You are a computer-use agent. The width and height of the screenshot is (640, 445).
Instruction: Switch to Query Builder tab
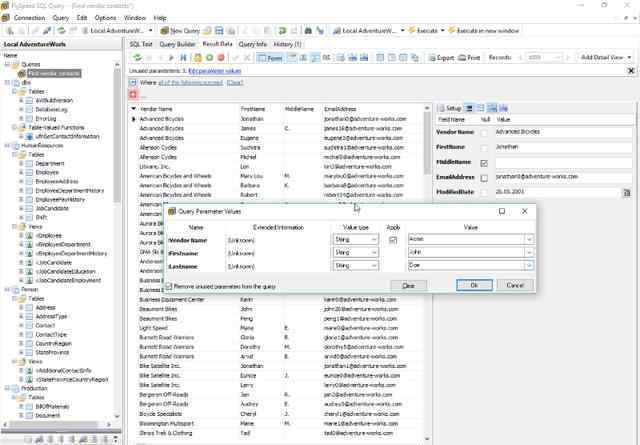tap(177, 44)
